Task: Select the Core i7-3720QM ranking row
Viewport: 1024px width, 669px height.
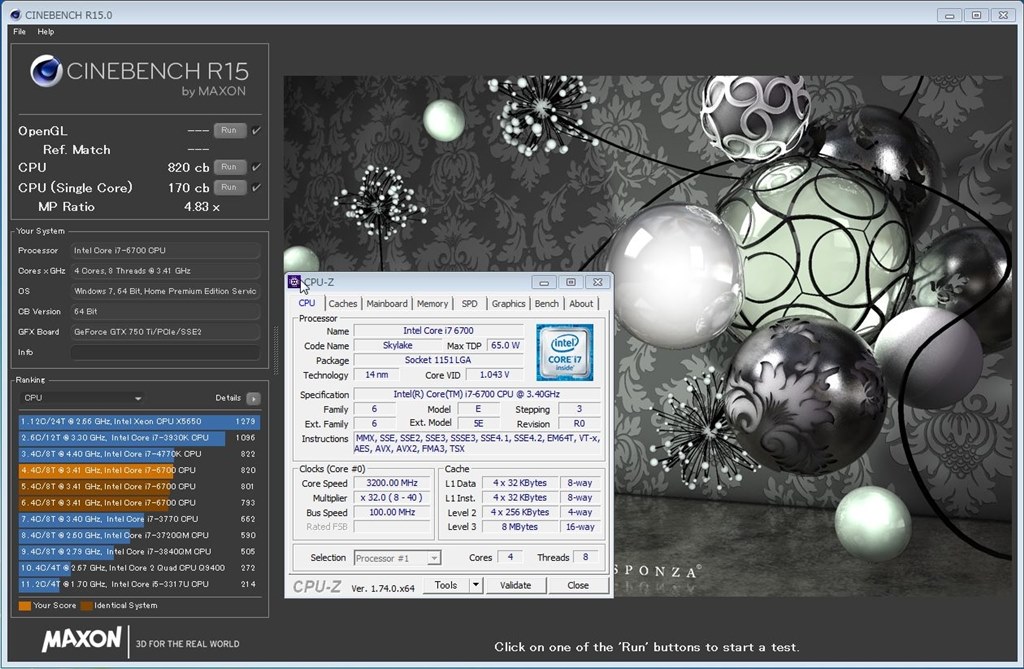Action: pyautogui.click(x=139, y=536)
